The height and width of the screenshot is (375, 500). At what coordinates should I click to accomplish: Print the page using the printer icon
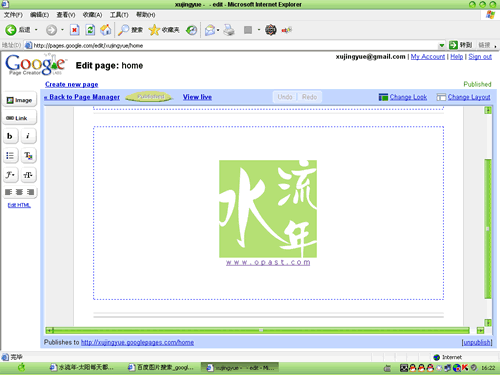(229, 30)
